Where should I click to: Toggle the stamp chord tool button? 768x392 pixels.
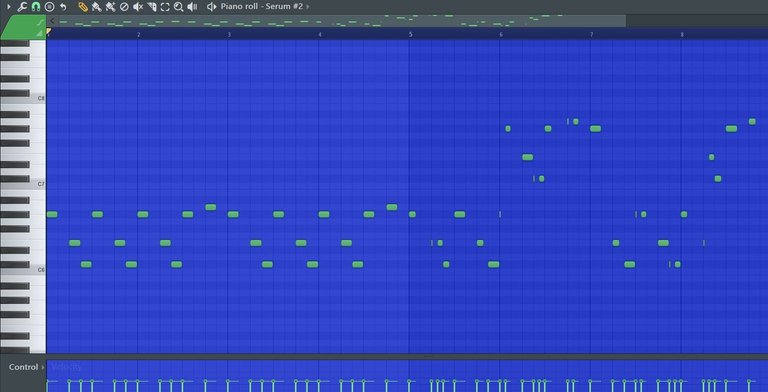[x=49, y=7]
